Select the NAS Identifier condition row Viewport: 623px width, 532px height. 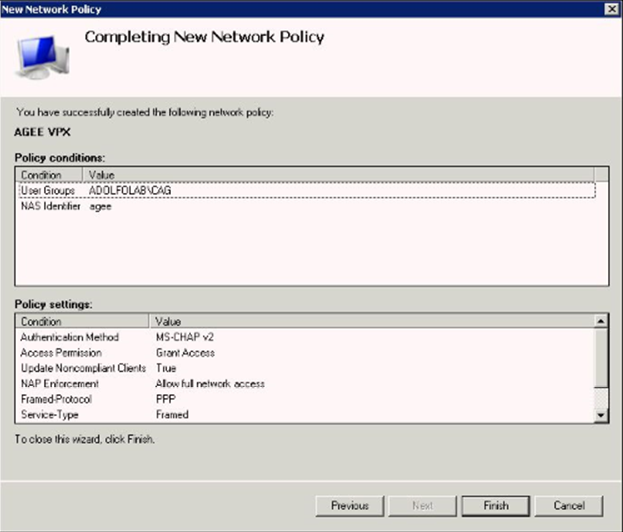(307, 206)
